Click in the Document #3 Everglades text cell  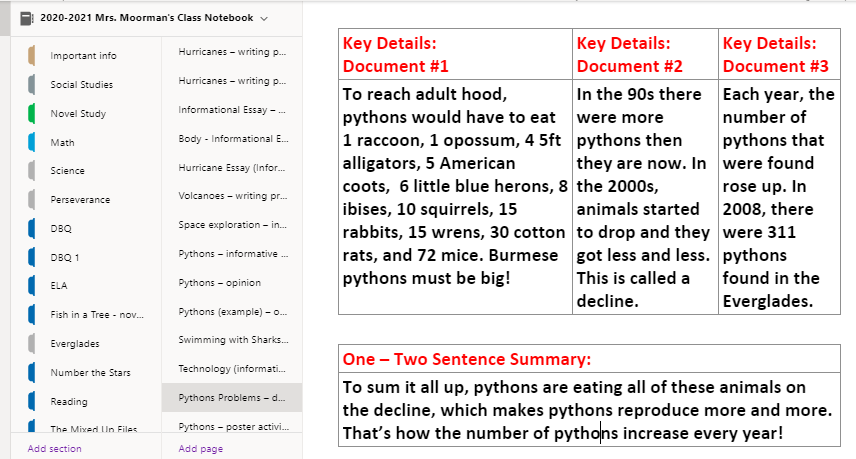(x=780, y=197)
